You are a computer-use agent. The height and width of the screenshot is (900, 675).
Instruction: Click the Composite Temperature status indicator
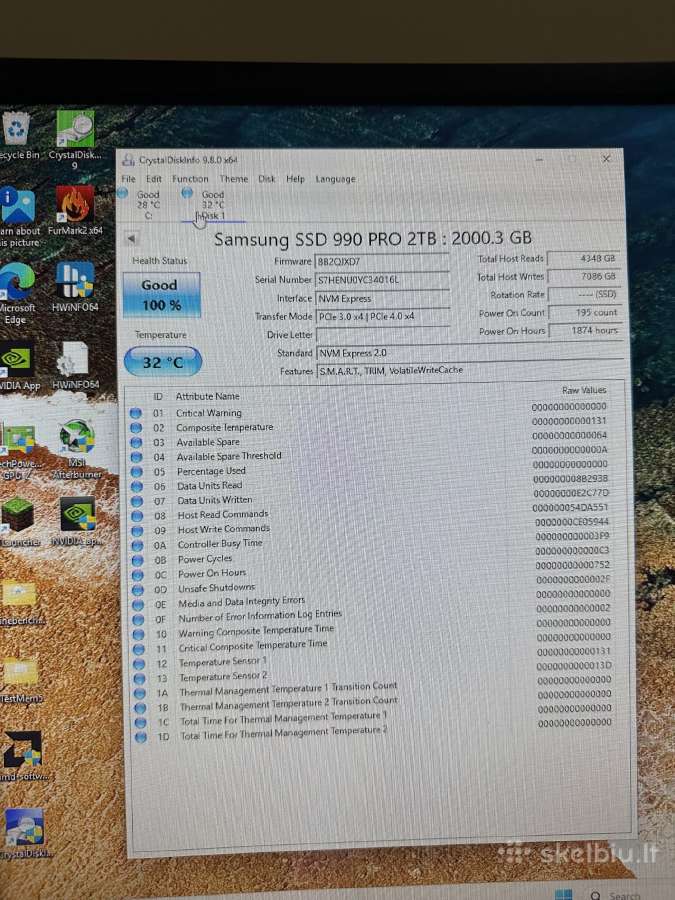tap(135, 428)
